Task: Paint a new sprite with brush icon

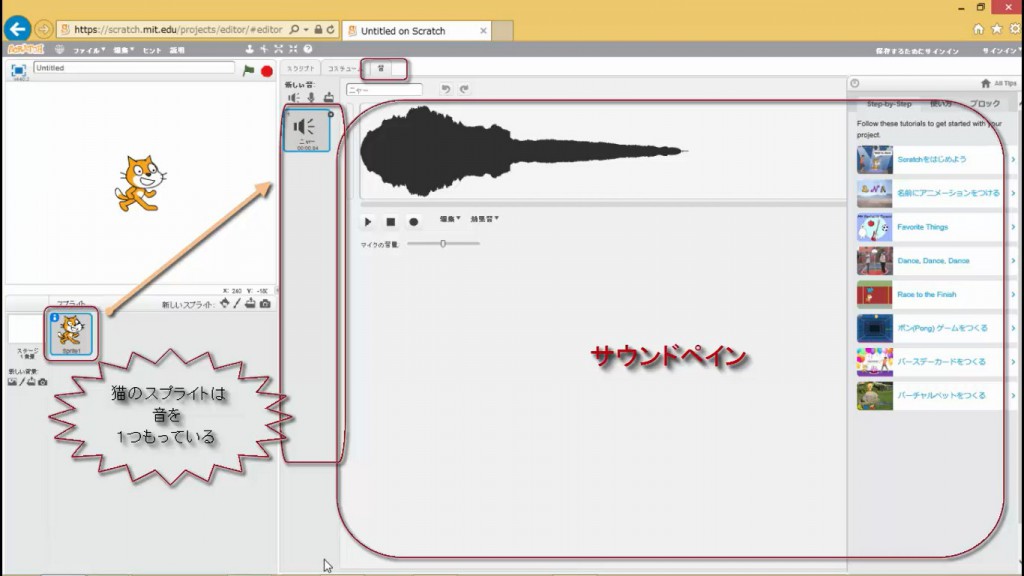Action: [237, 304]
